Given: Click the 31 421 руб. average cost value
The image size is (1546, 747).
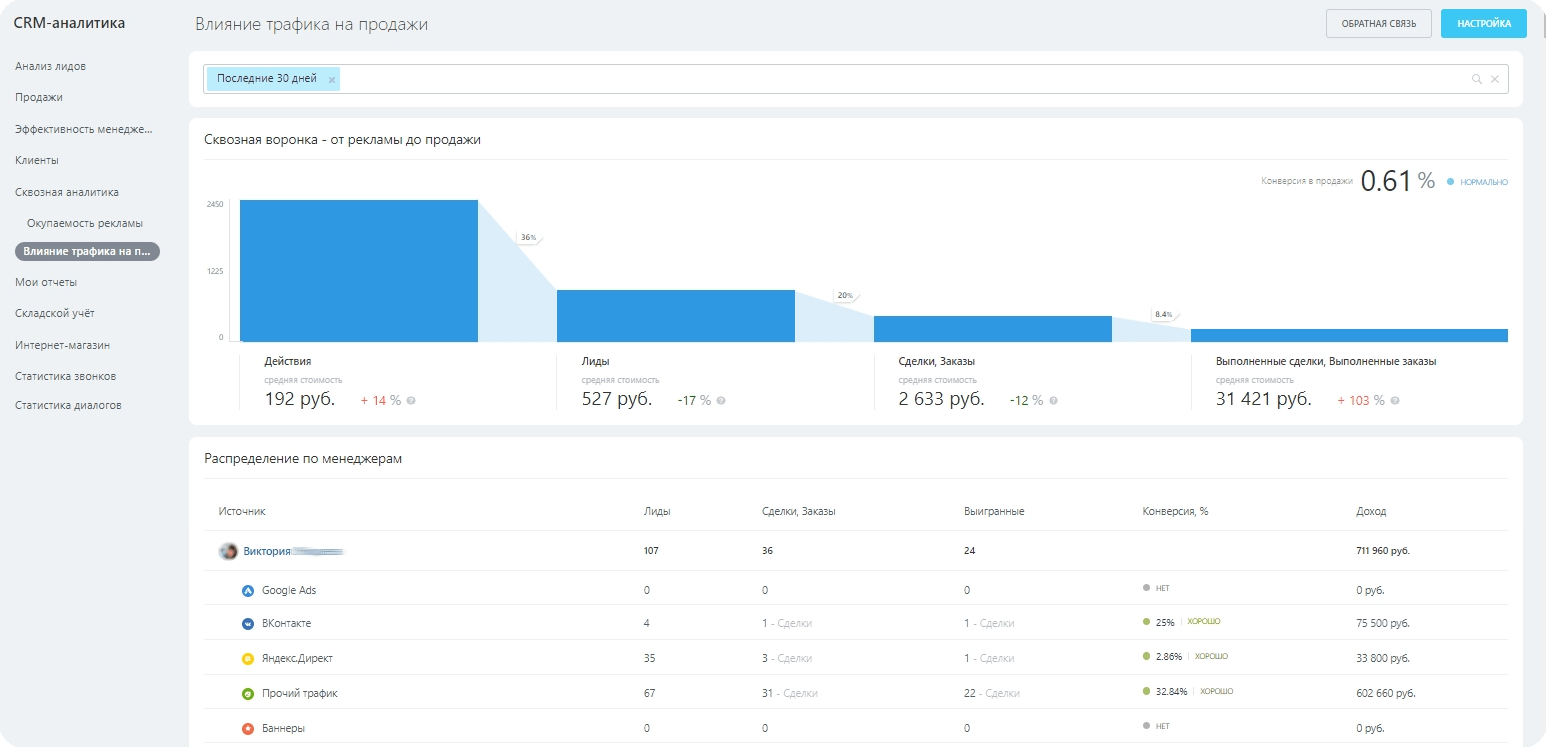Looking at the screenshot, I should (x=1263, y=399).
